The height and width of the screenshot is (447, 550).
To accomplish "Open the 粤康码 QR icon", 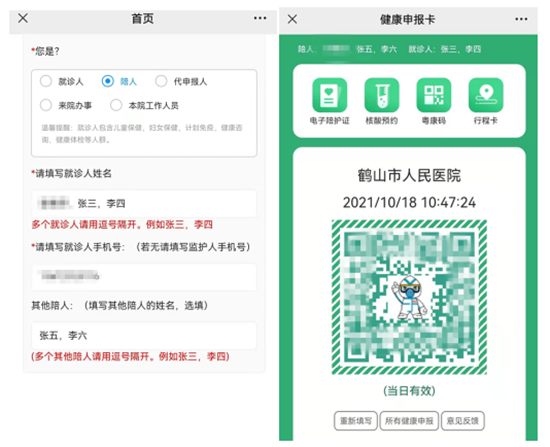I will (434, 95).
